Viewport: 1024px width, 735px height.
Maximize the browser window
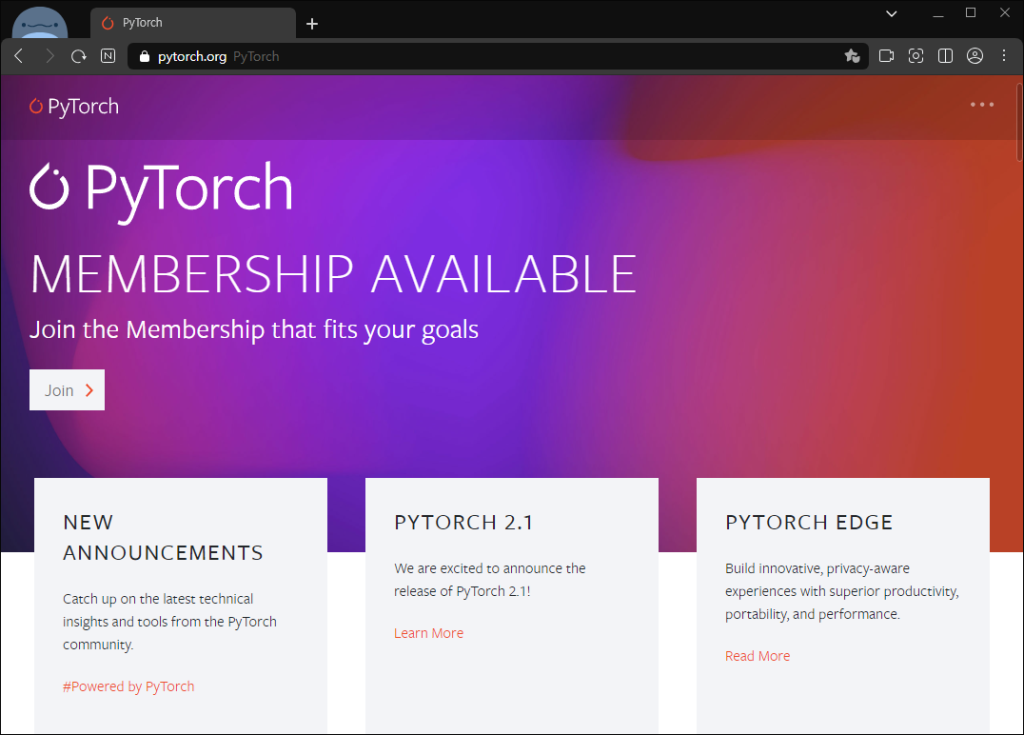[x=970, y=13]
